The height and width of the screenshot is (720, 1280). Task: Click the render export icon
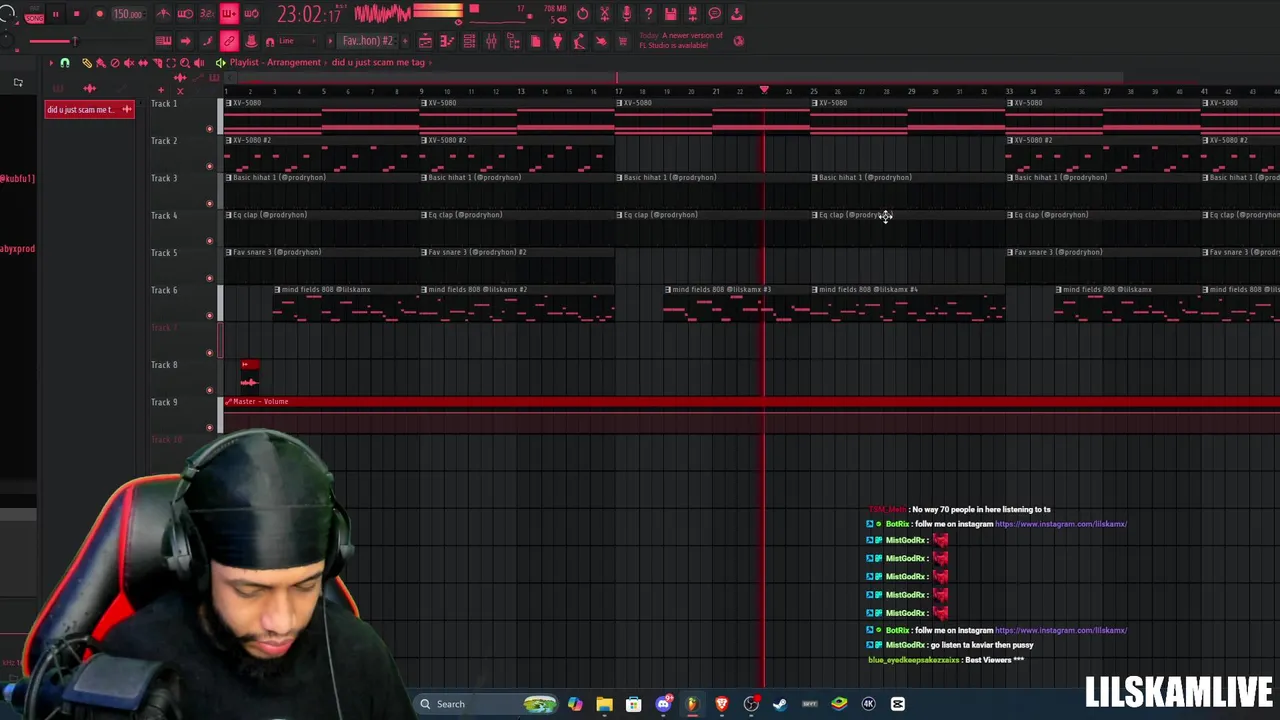click(692, 14)
